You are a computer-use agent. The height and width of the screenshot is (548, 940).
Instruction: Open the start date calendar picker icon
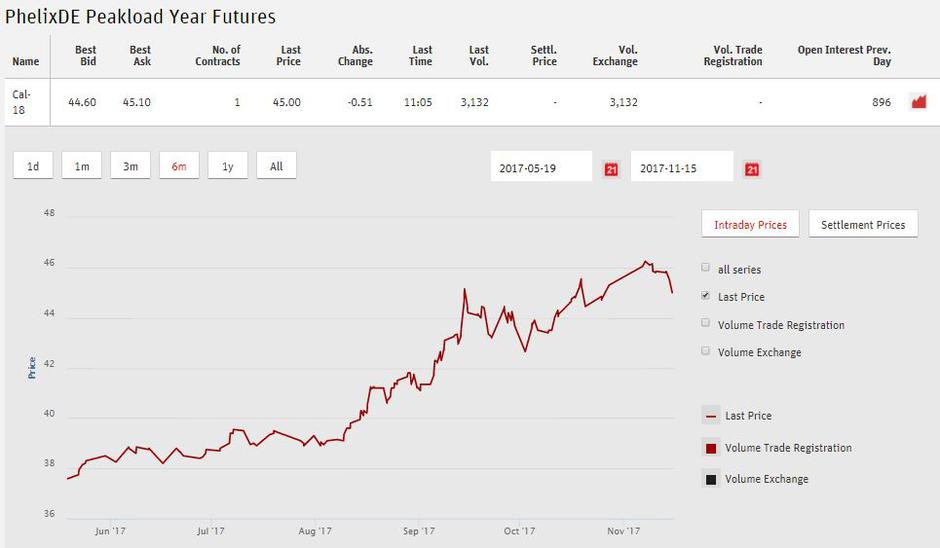pyautogui.click(x=612, y=169)
